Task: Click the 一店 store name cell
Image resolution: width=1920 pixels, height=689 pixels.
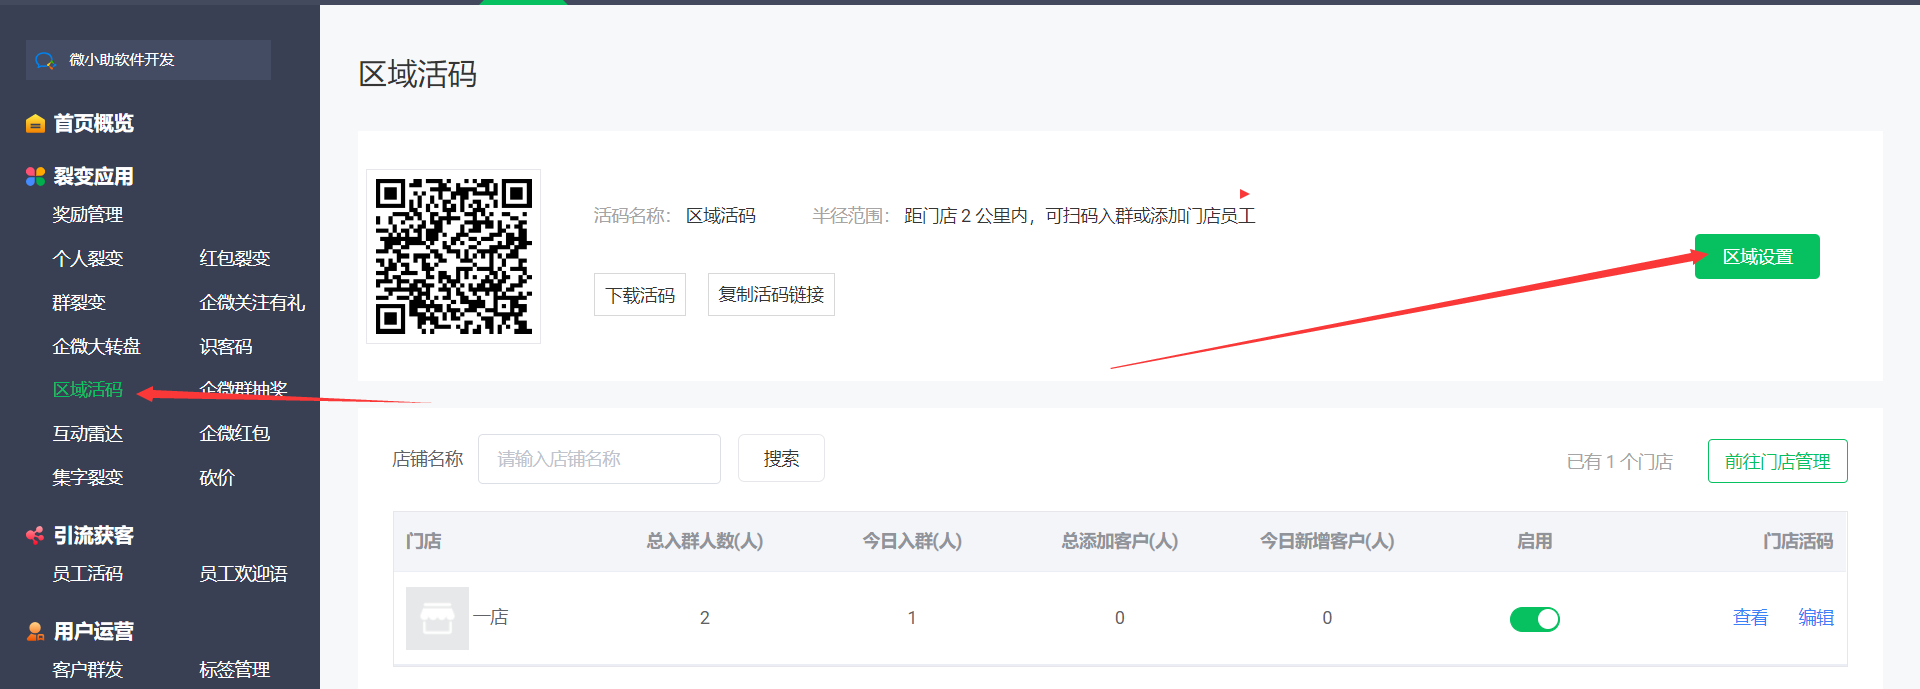Action: (490, 617)
